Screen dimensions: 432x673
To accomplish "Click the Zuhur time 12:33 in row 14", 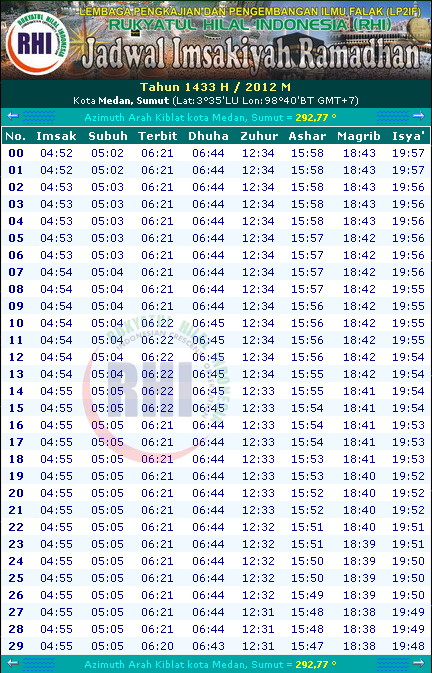I will coord(258,391).
